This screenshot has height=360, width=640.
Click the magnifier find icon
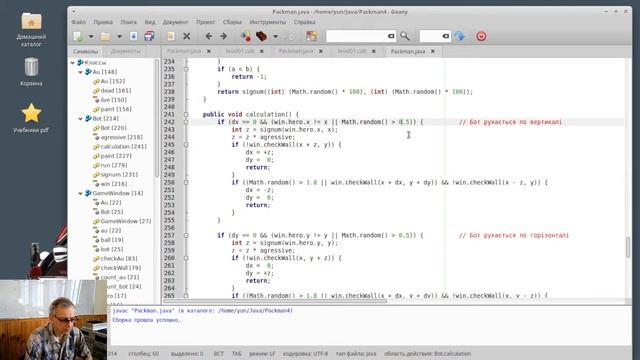404,36
